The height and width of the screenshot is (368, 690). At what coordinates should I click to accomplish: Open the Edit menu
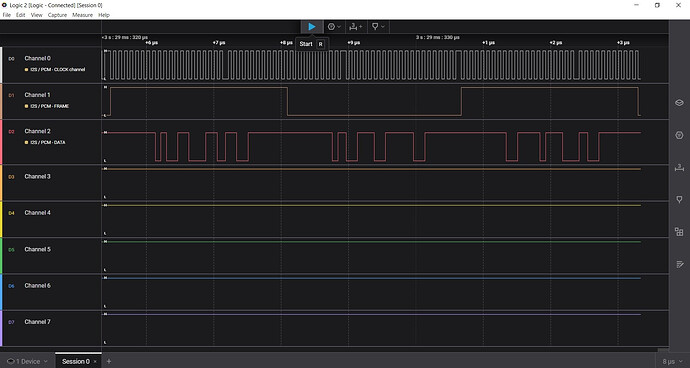point(21,15)
